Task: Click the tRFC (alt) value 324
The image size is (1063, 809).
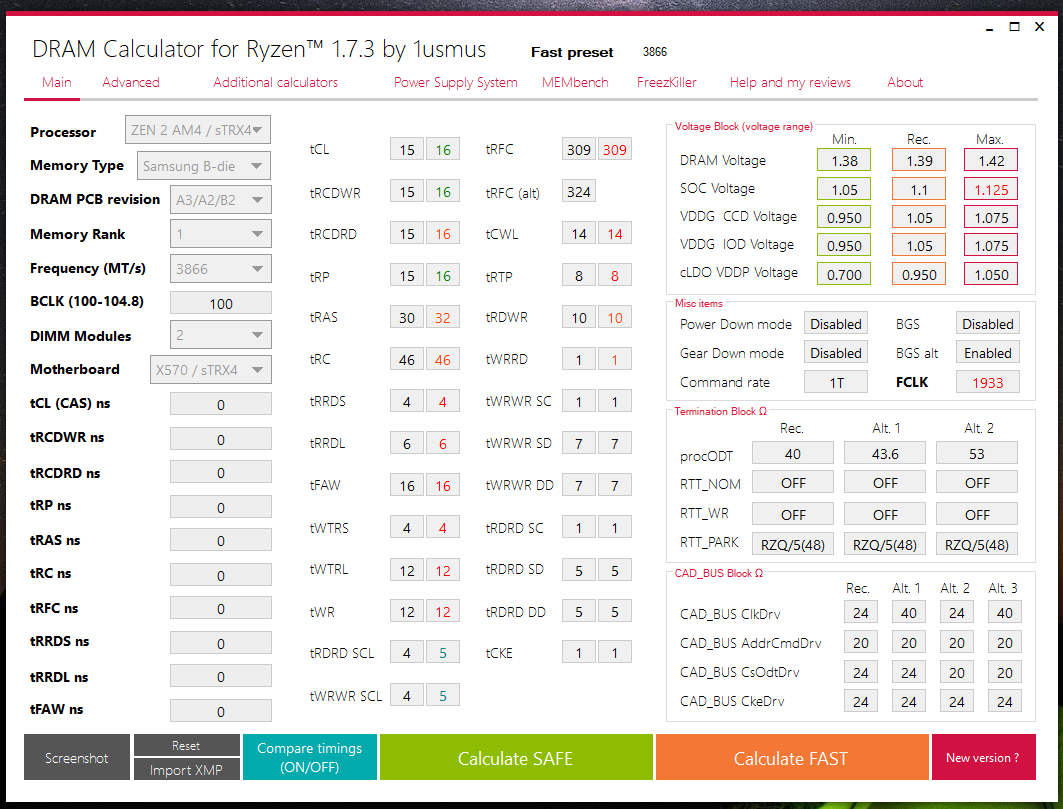Action: pos(579,192)
